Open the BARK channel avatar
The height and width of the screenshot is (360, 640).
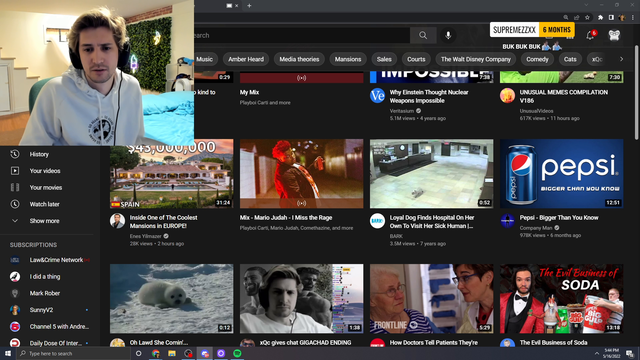pos(377,221)
